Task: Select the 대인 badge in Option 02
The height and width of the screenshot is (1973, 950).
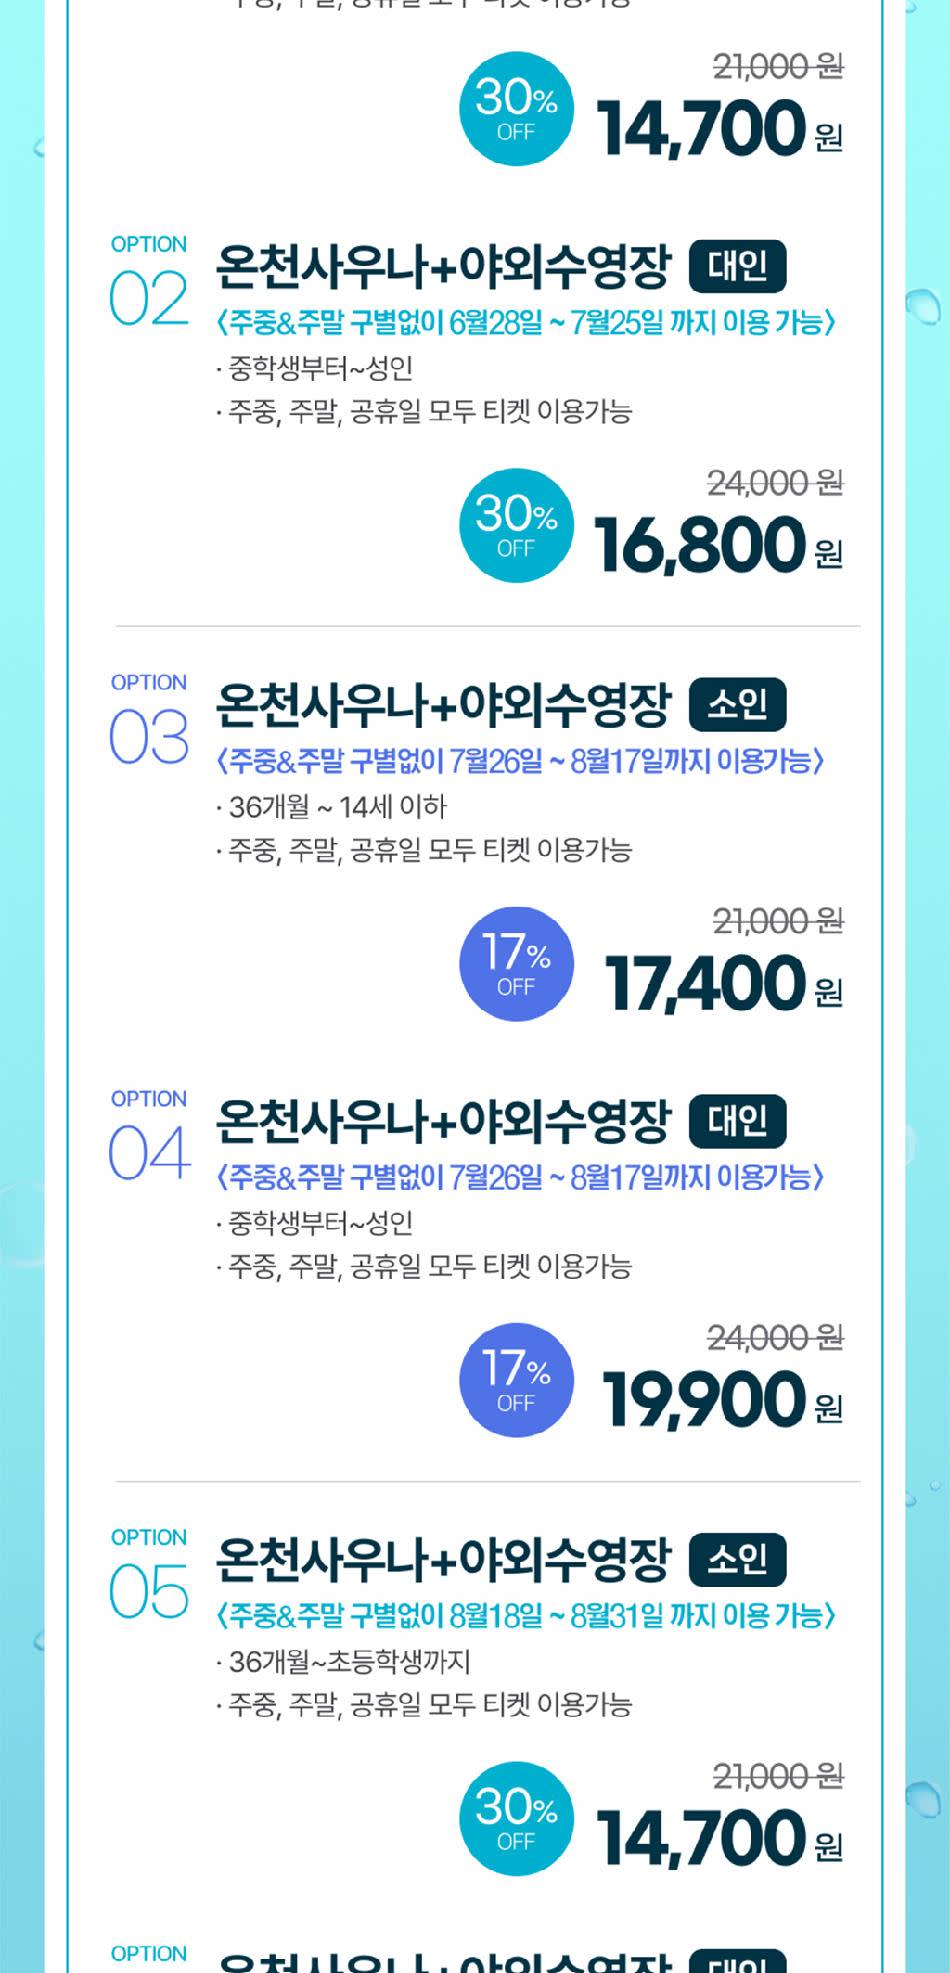Action: [738, 267]
